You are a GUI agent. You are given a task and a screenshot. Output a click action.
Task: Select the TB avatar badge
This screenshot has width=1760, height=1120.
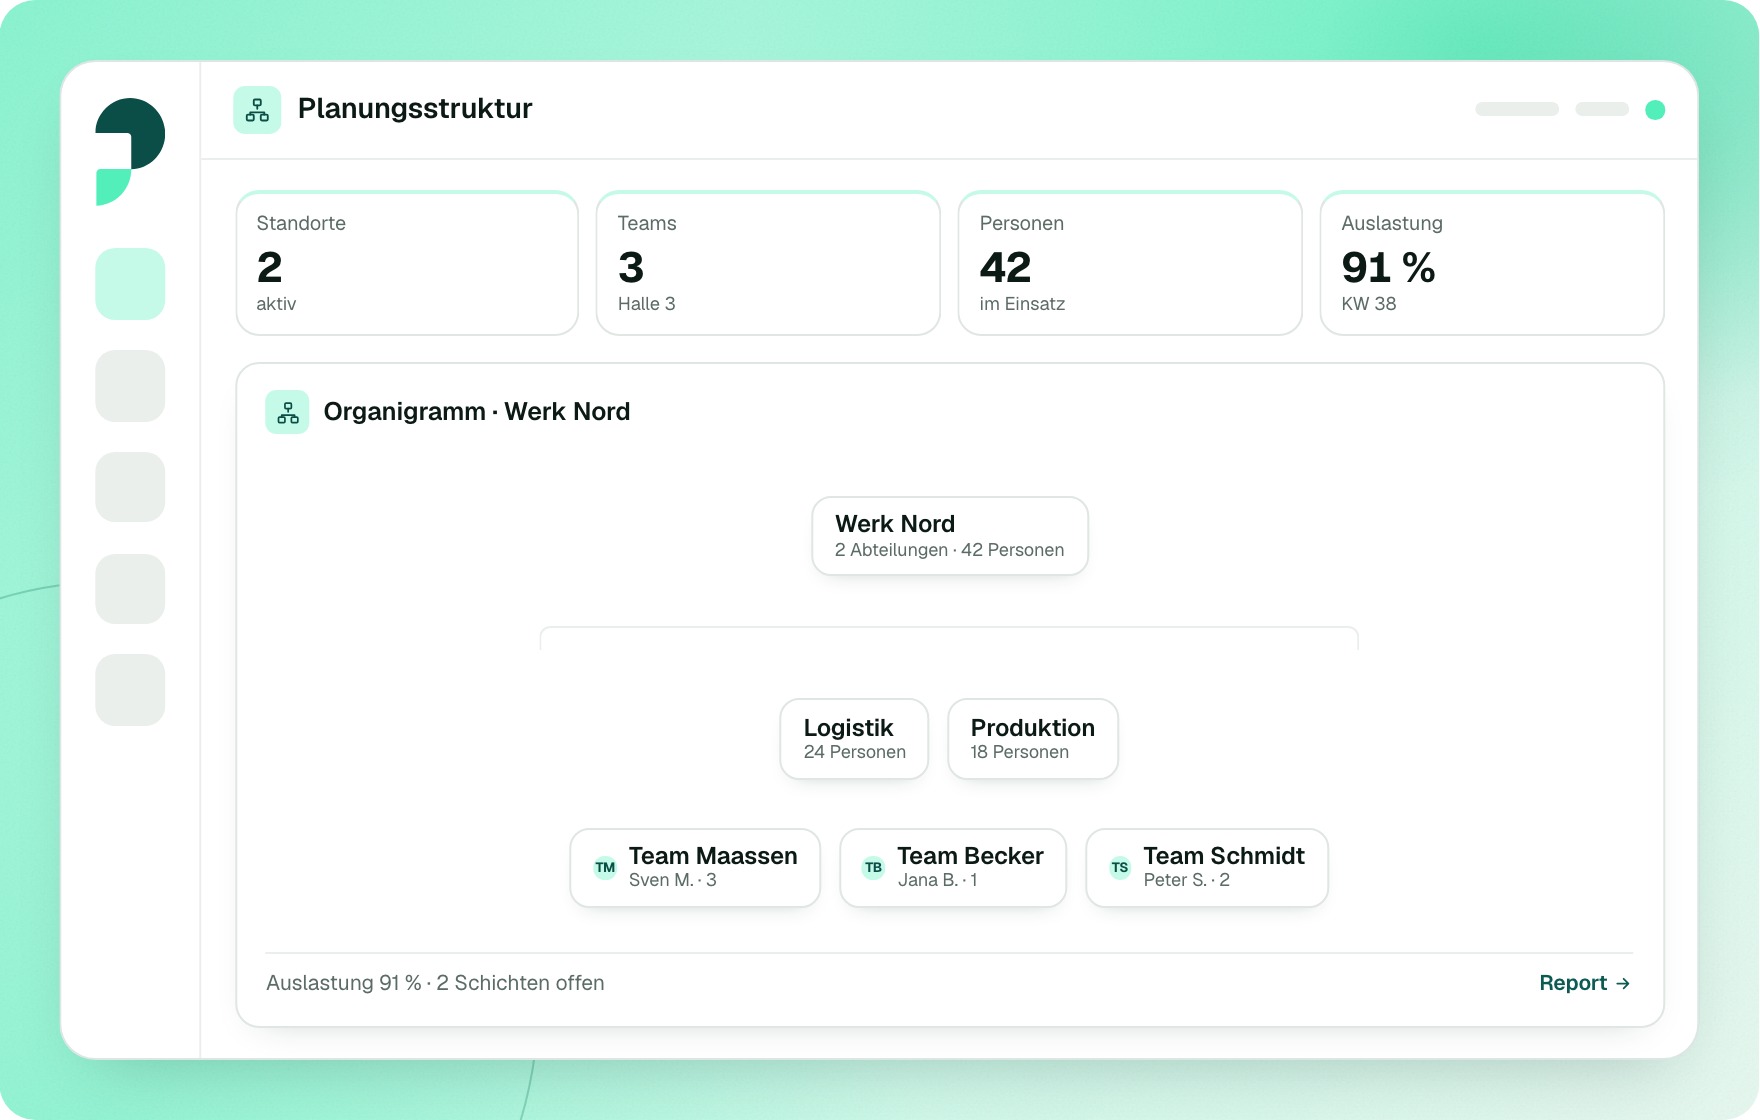pyautogui.click(x=874, y=868)
